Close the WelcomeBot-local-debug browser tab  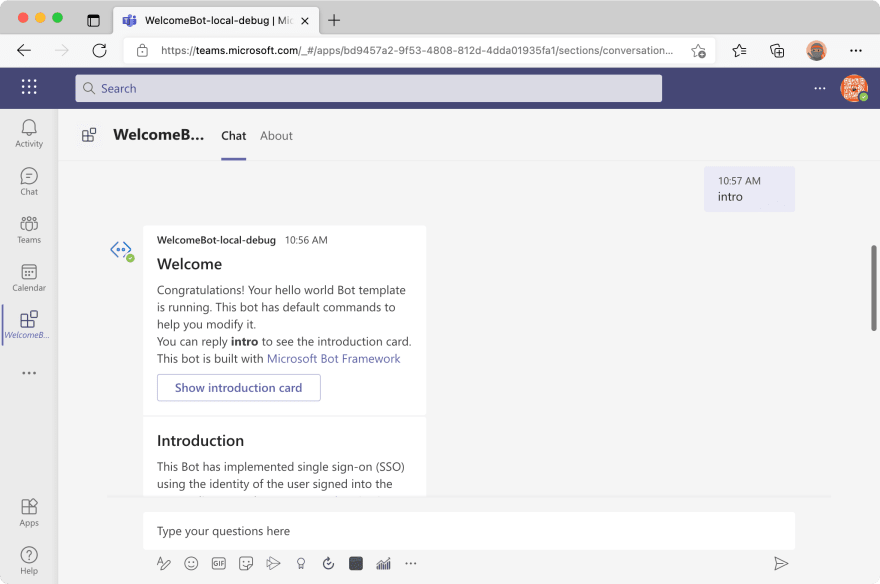(x=305, y=21)
